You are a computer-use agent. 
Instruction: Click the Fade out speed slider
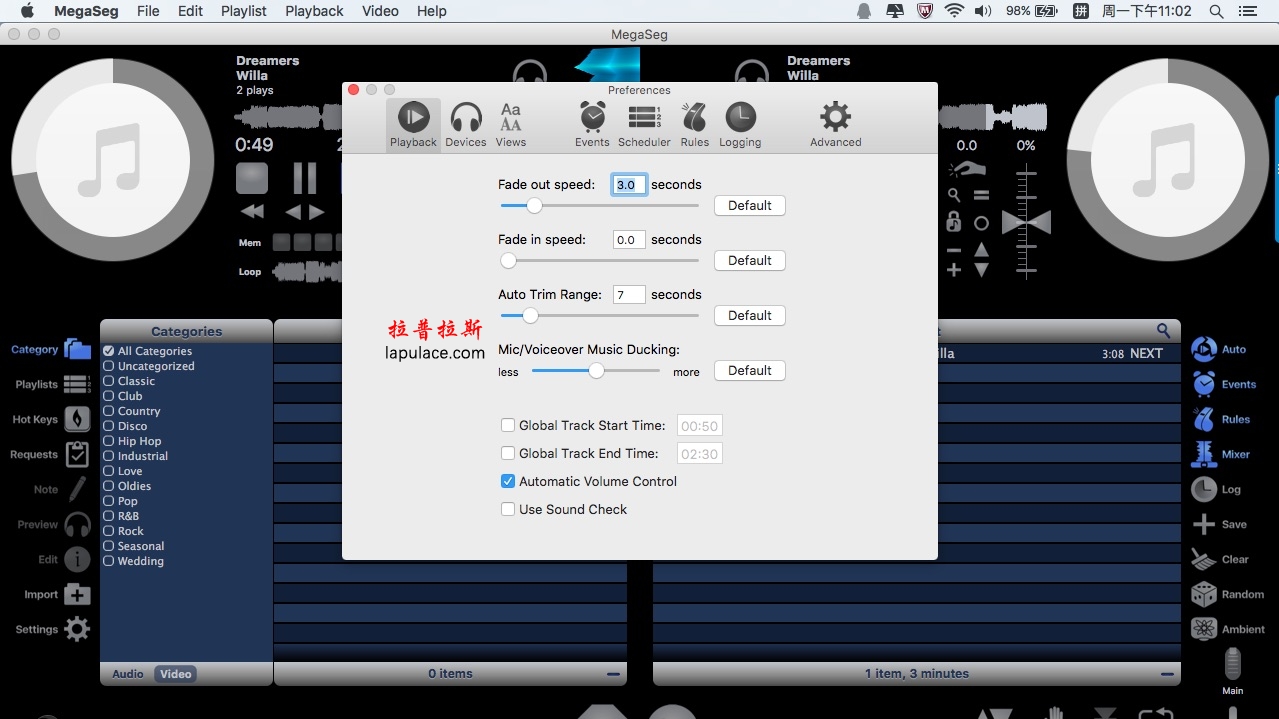(599, 206)
